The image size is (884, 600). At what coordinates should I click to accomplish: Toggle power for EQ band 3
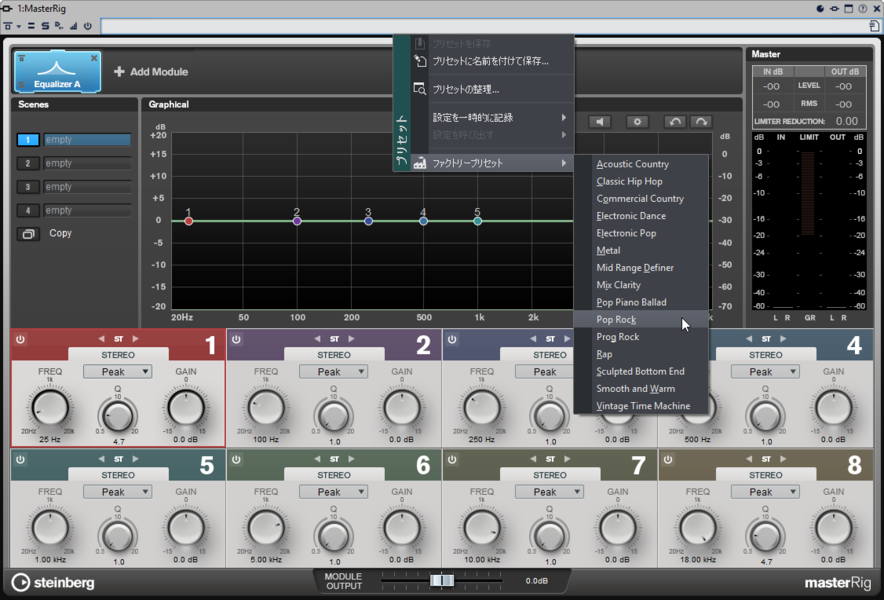pyautogui.click(x=452, y=339)
